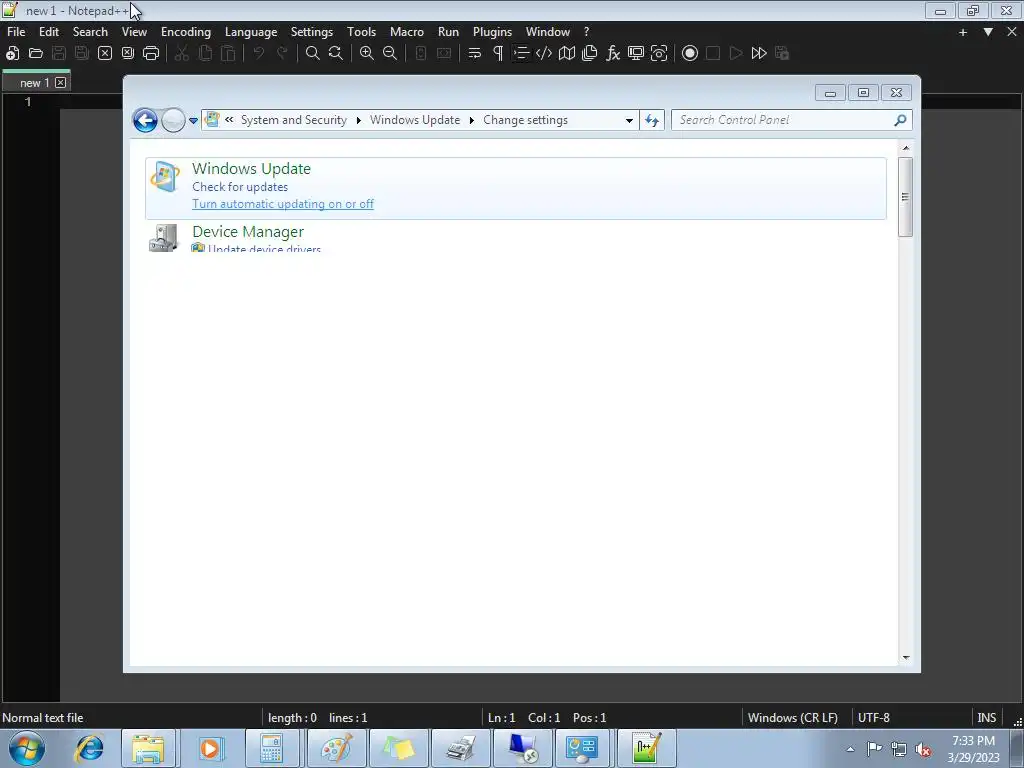Click Run Macro Multiple Times icon
Image resolution: width=1024 pixels, height=768 pixels.
click(759, 54)
